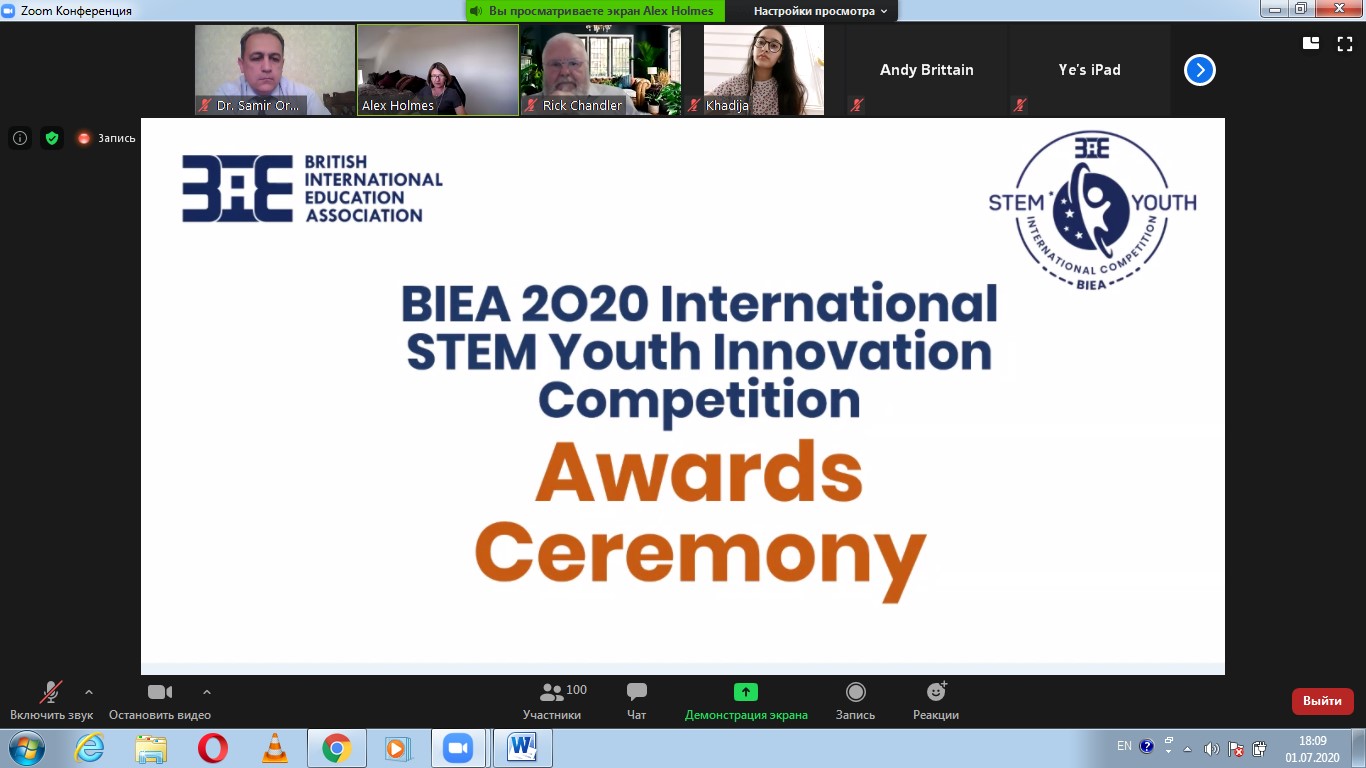Expand video options arrow next to camera
Image resolution: width=1366 pixels, height=768 pixels.
[207, 691]
